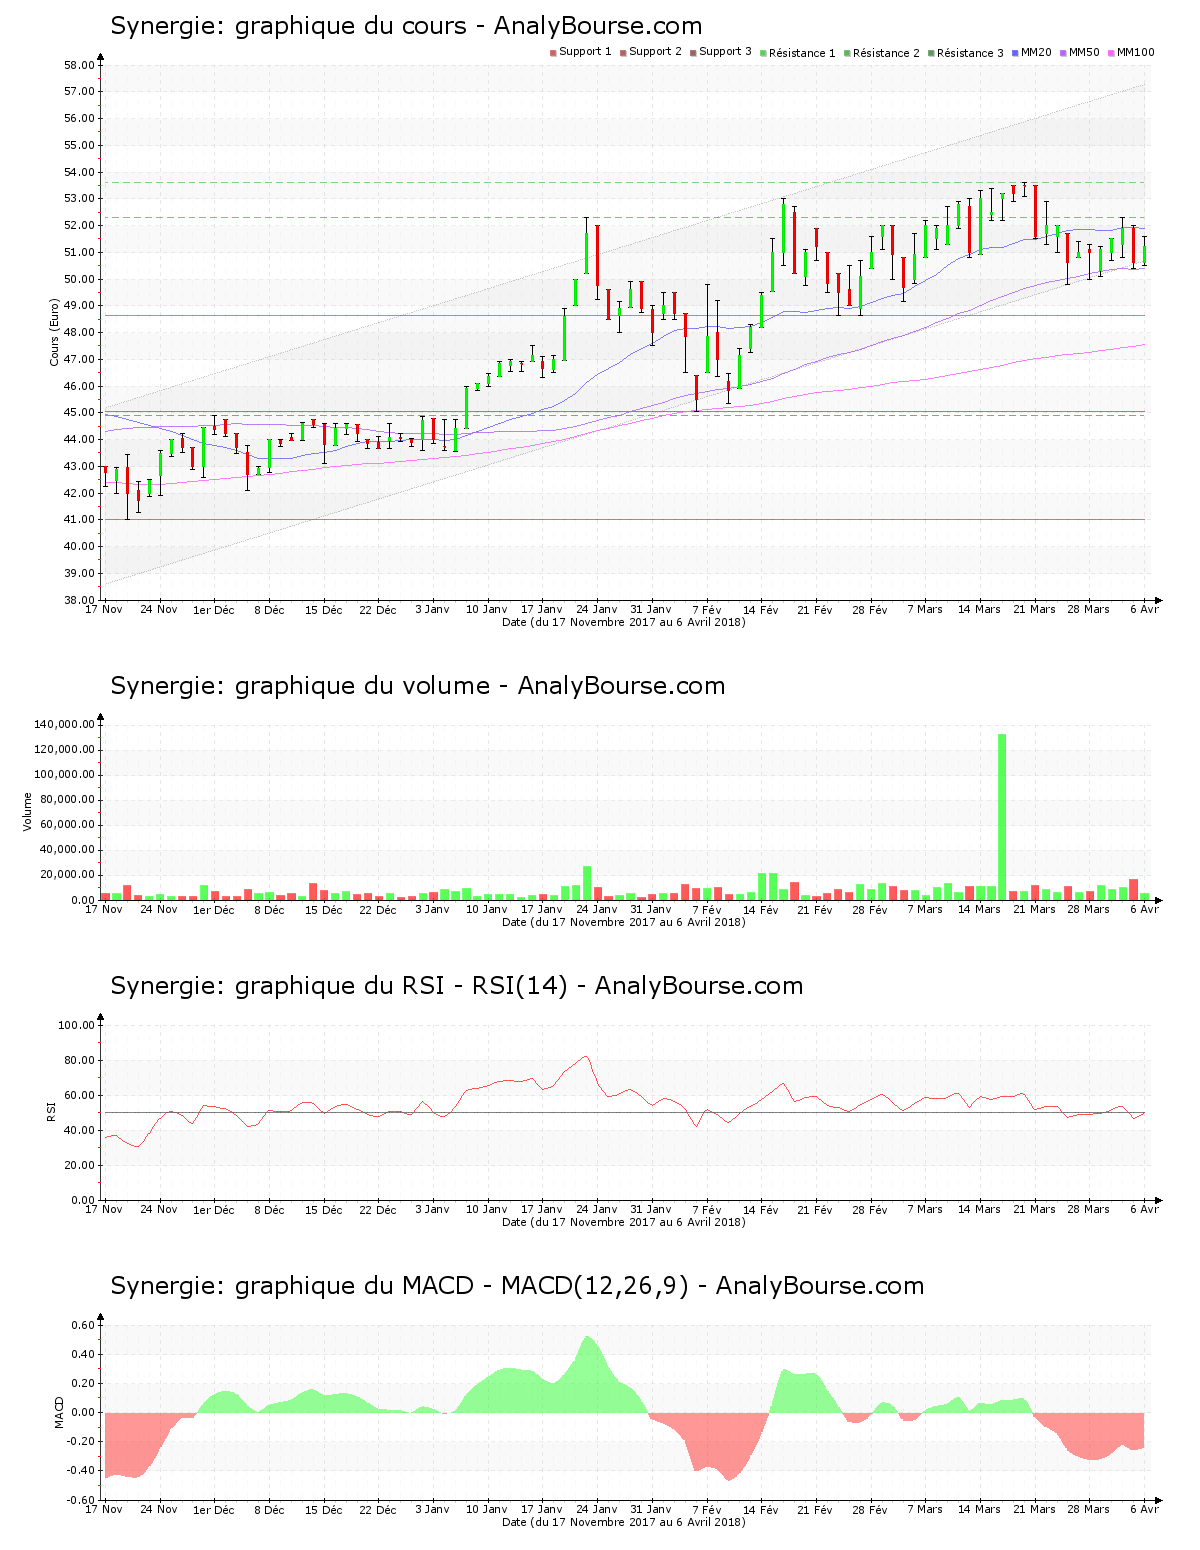This screenshot has height=1550, width=1200.
Task: Click the Résistance 1 legend color square
Action: pyautogui.click(x=763, y=53)
